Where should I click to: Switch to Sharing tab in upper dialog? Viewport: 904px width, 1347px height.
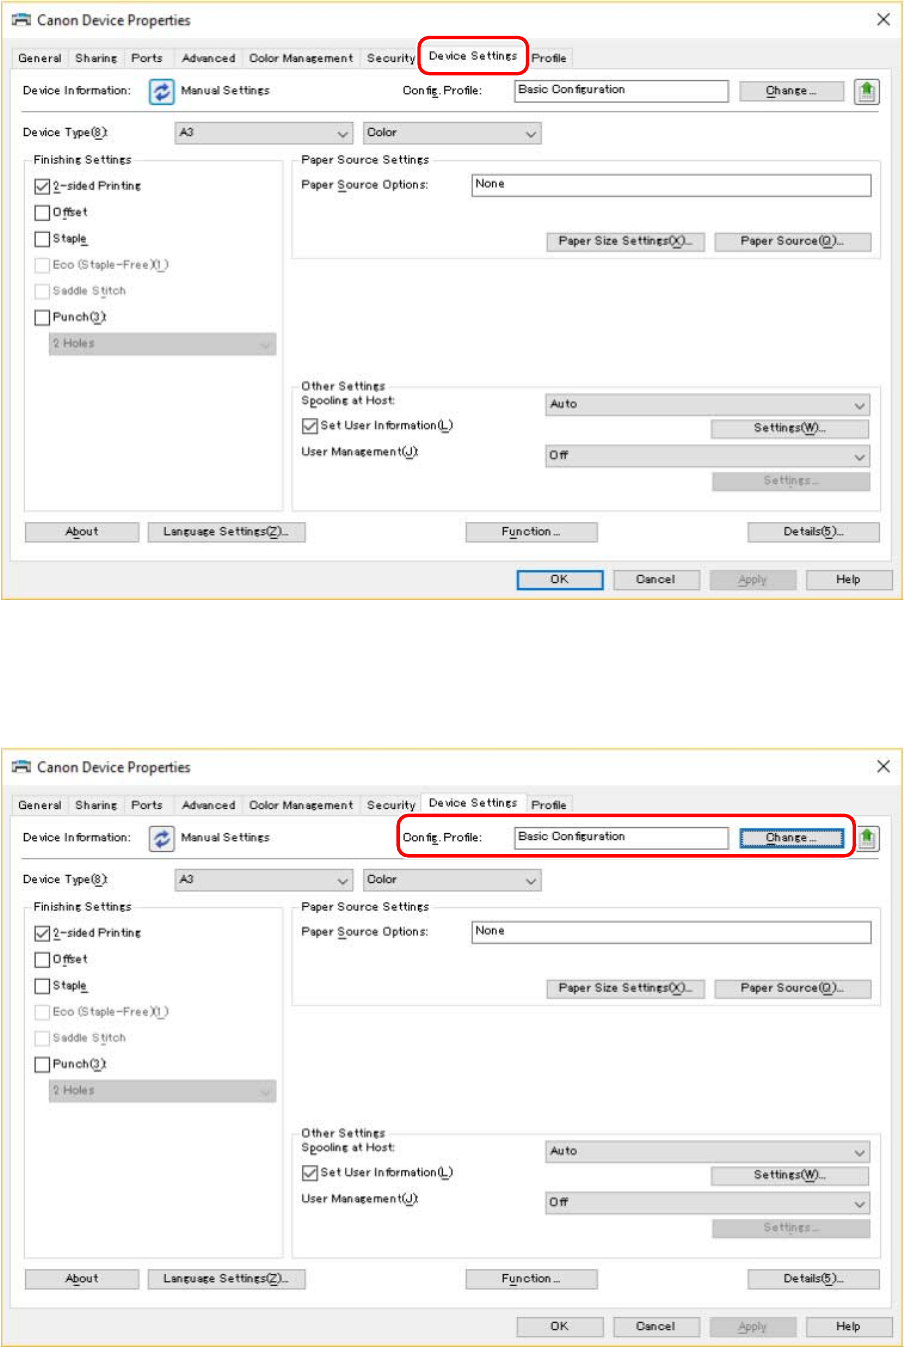click(96, 58)
